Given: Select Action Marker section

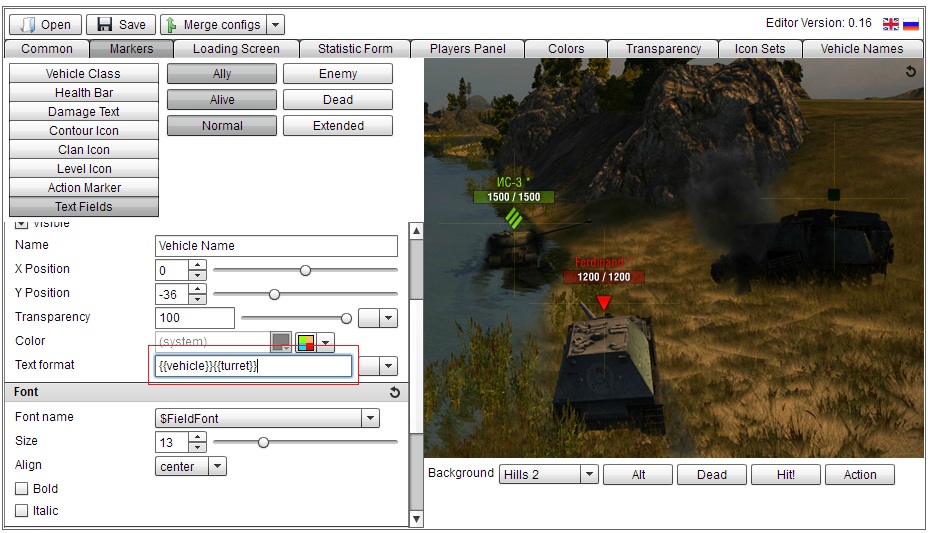Looking at the screenshot, I should click(x=83, y=187).
